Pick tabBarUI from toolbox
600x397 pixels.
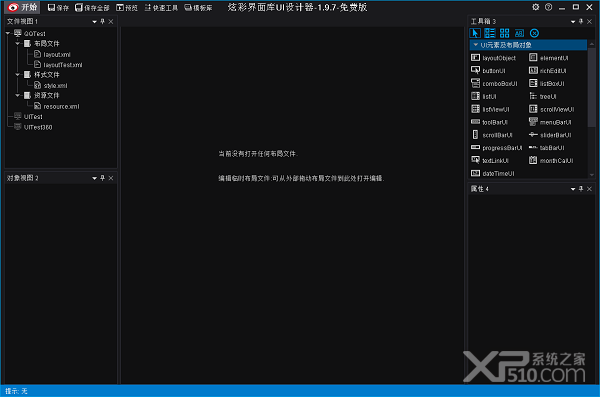547,148
